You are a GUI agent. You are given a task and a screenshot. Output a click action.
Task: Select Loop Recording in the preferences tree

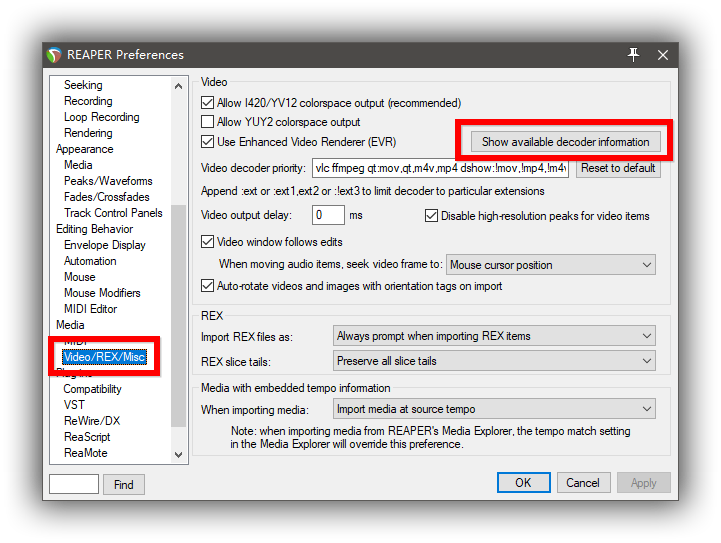(x=102, y=117)
